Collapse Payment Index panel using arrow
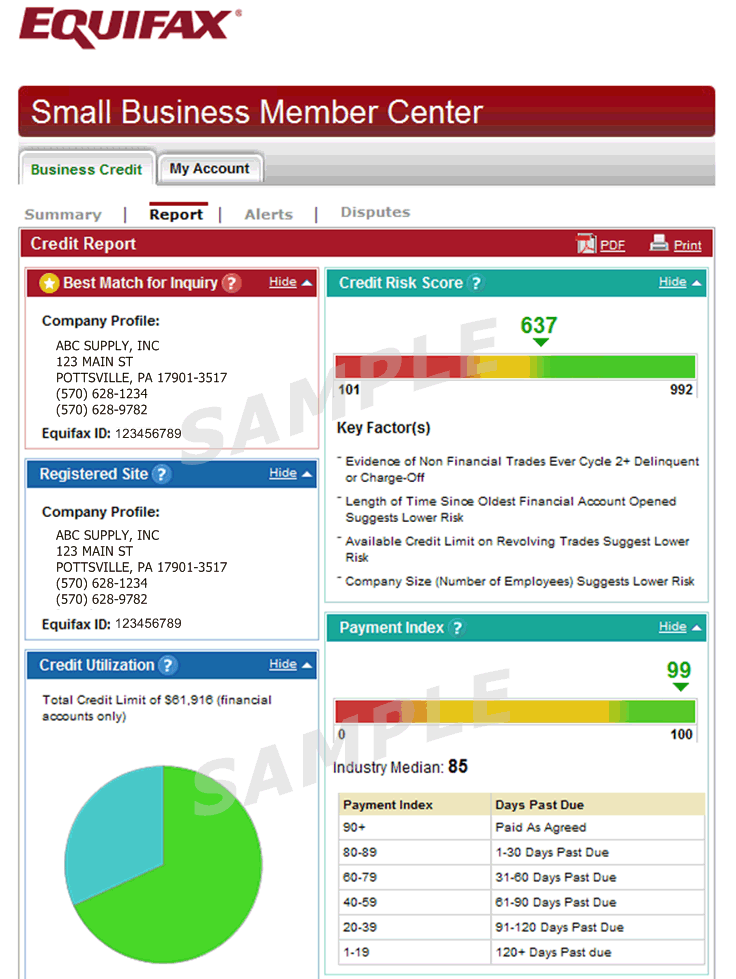 tap(697, 627)
